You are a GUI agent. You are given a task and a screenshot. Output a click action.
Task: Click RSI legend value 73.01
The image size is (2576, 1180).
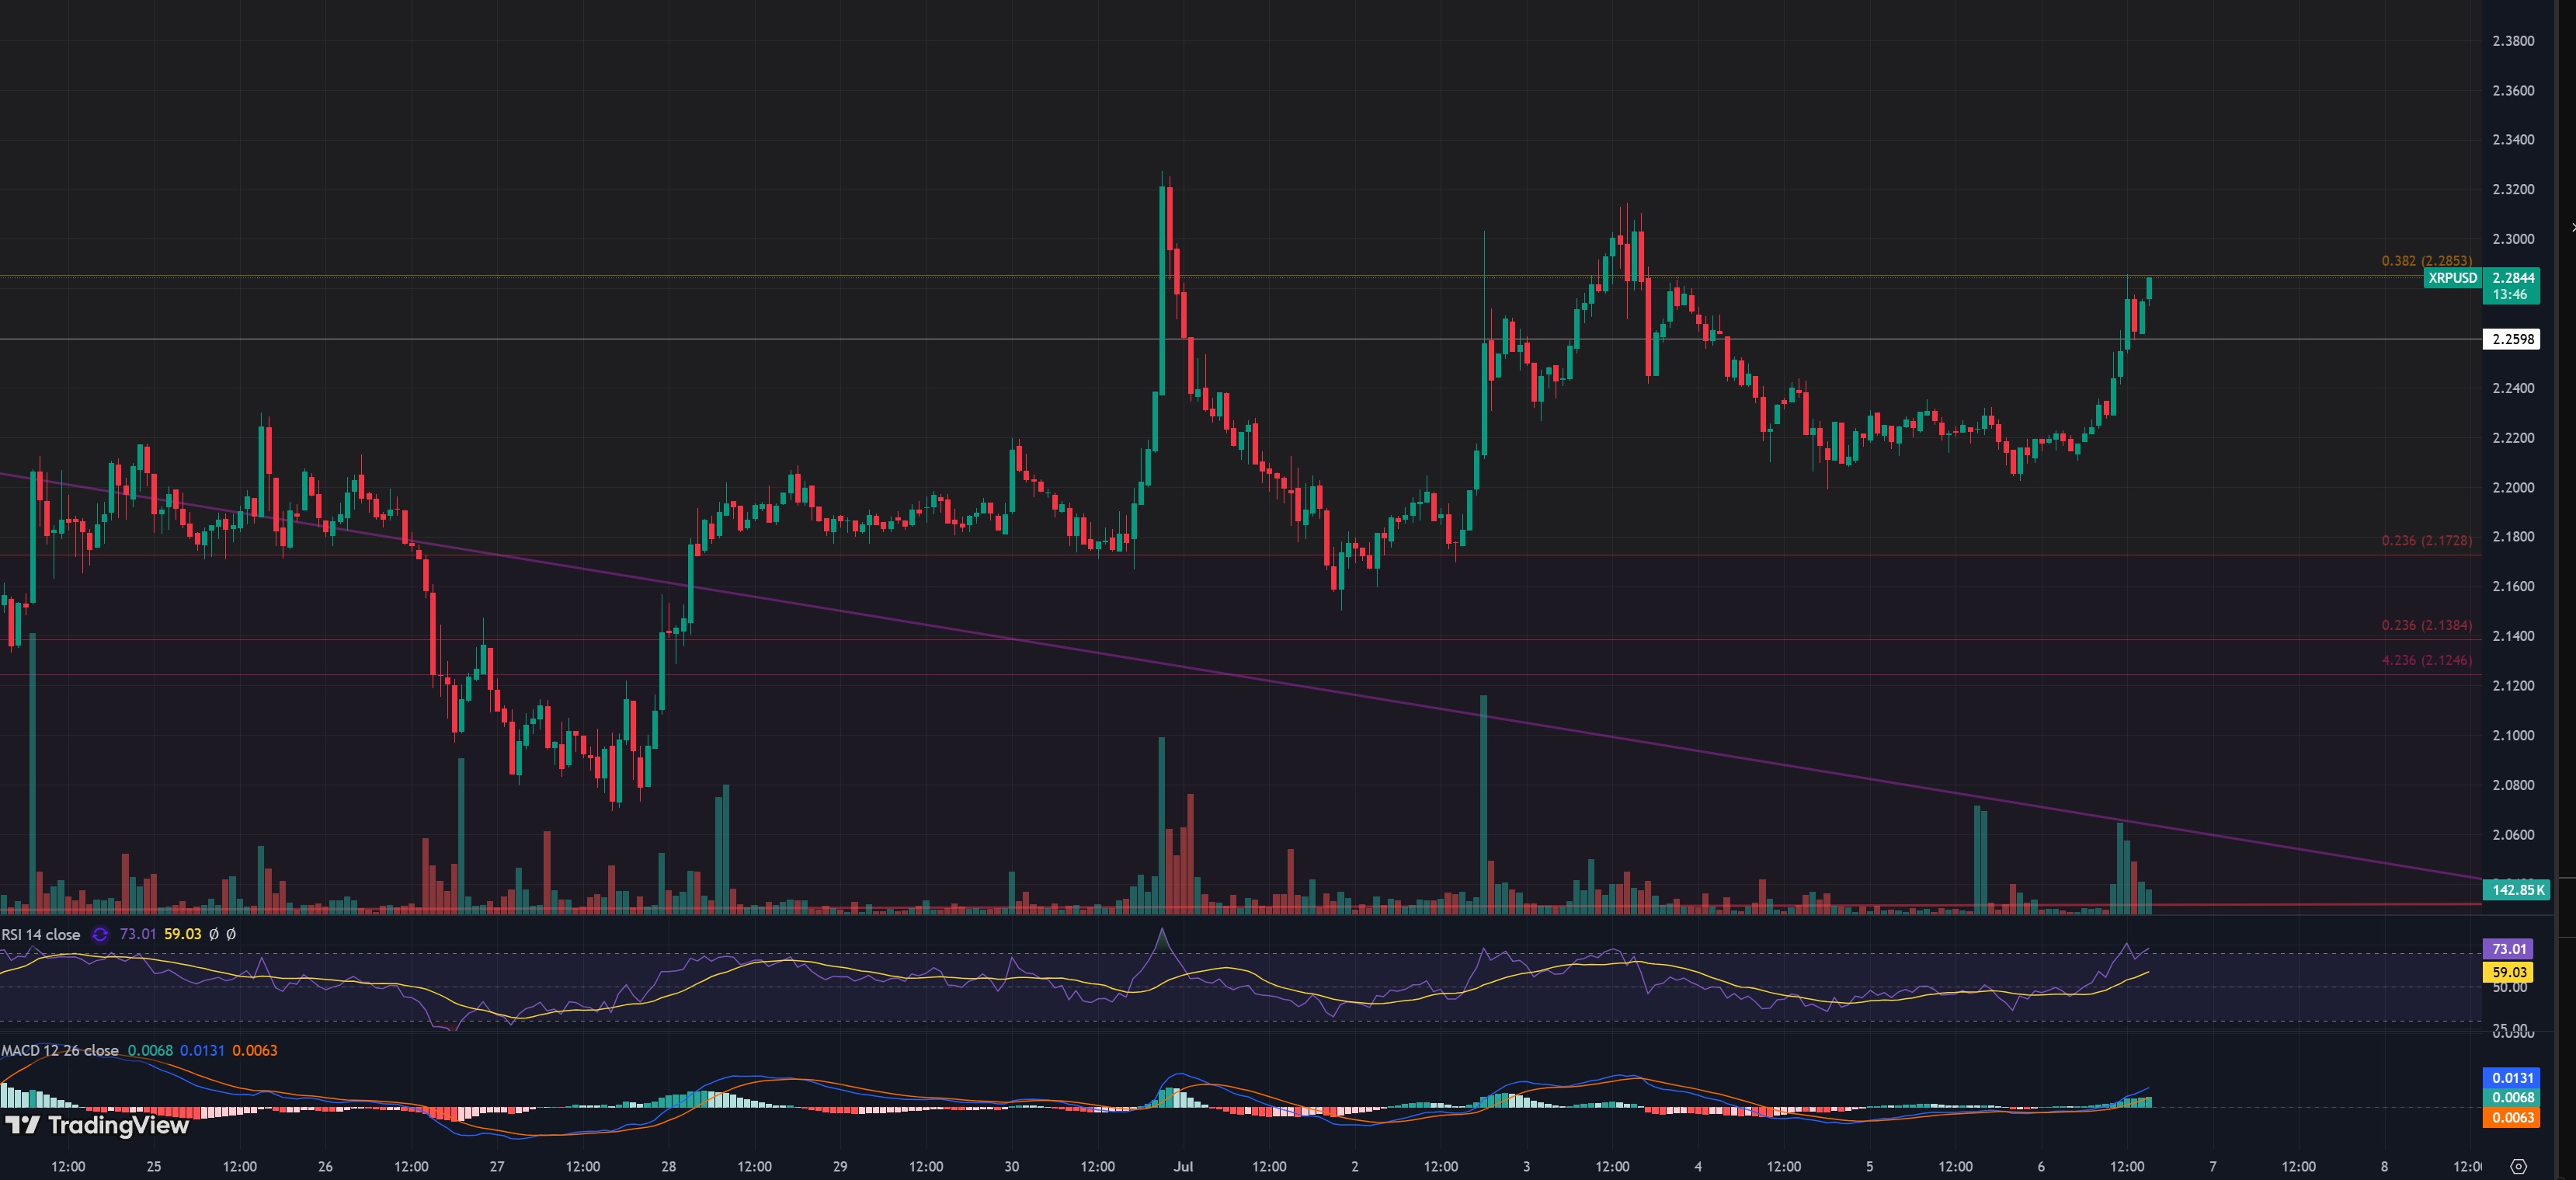[138, 934]
